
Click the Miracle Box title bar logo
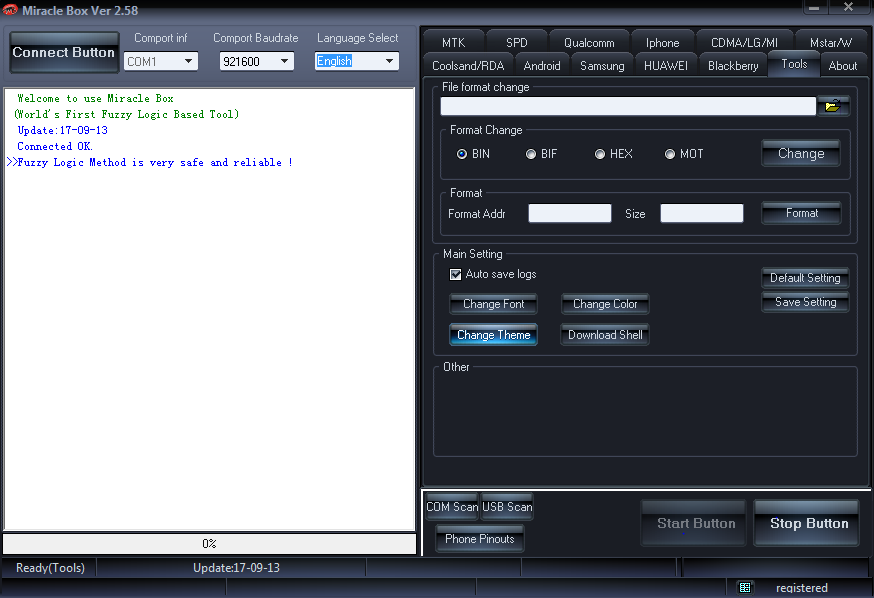click(10, 9)
